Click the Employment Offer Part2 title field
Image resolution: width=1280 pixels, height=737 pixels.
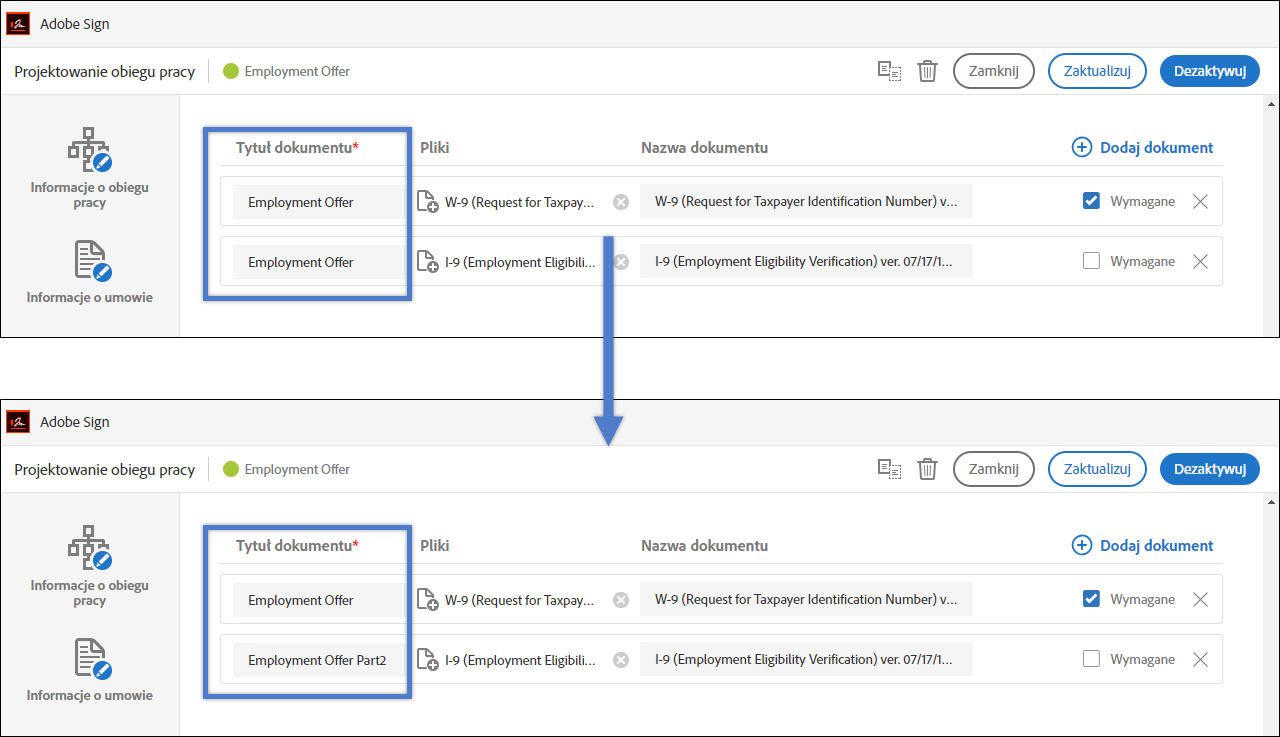tap(317, 660)
